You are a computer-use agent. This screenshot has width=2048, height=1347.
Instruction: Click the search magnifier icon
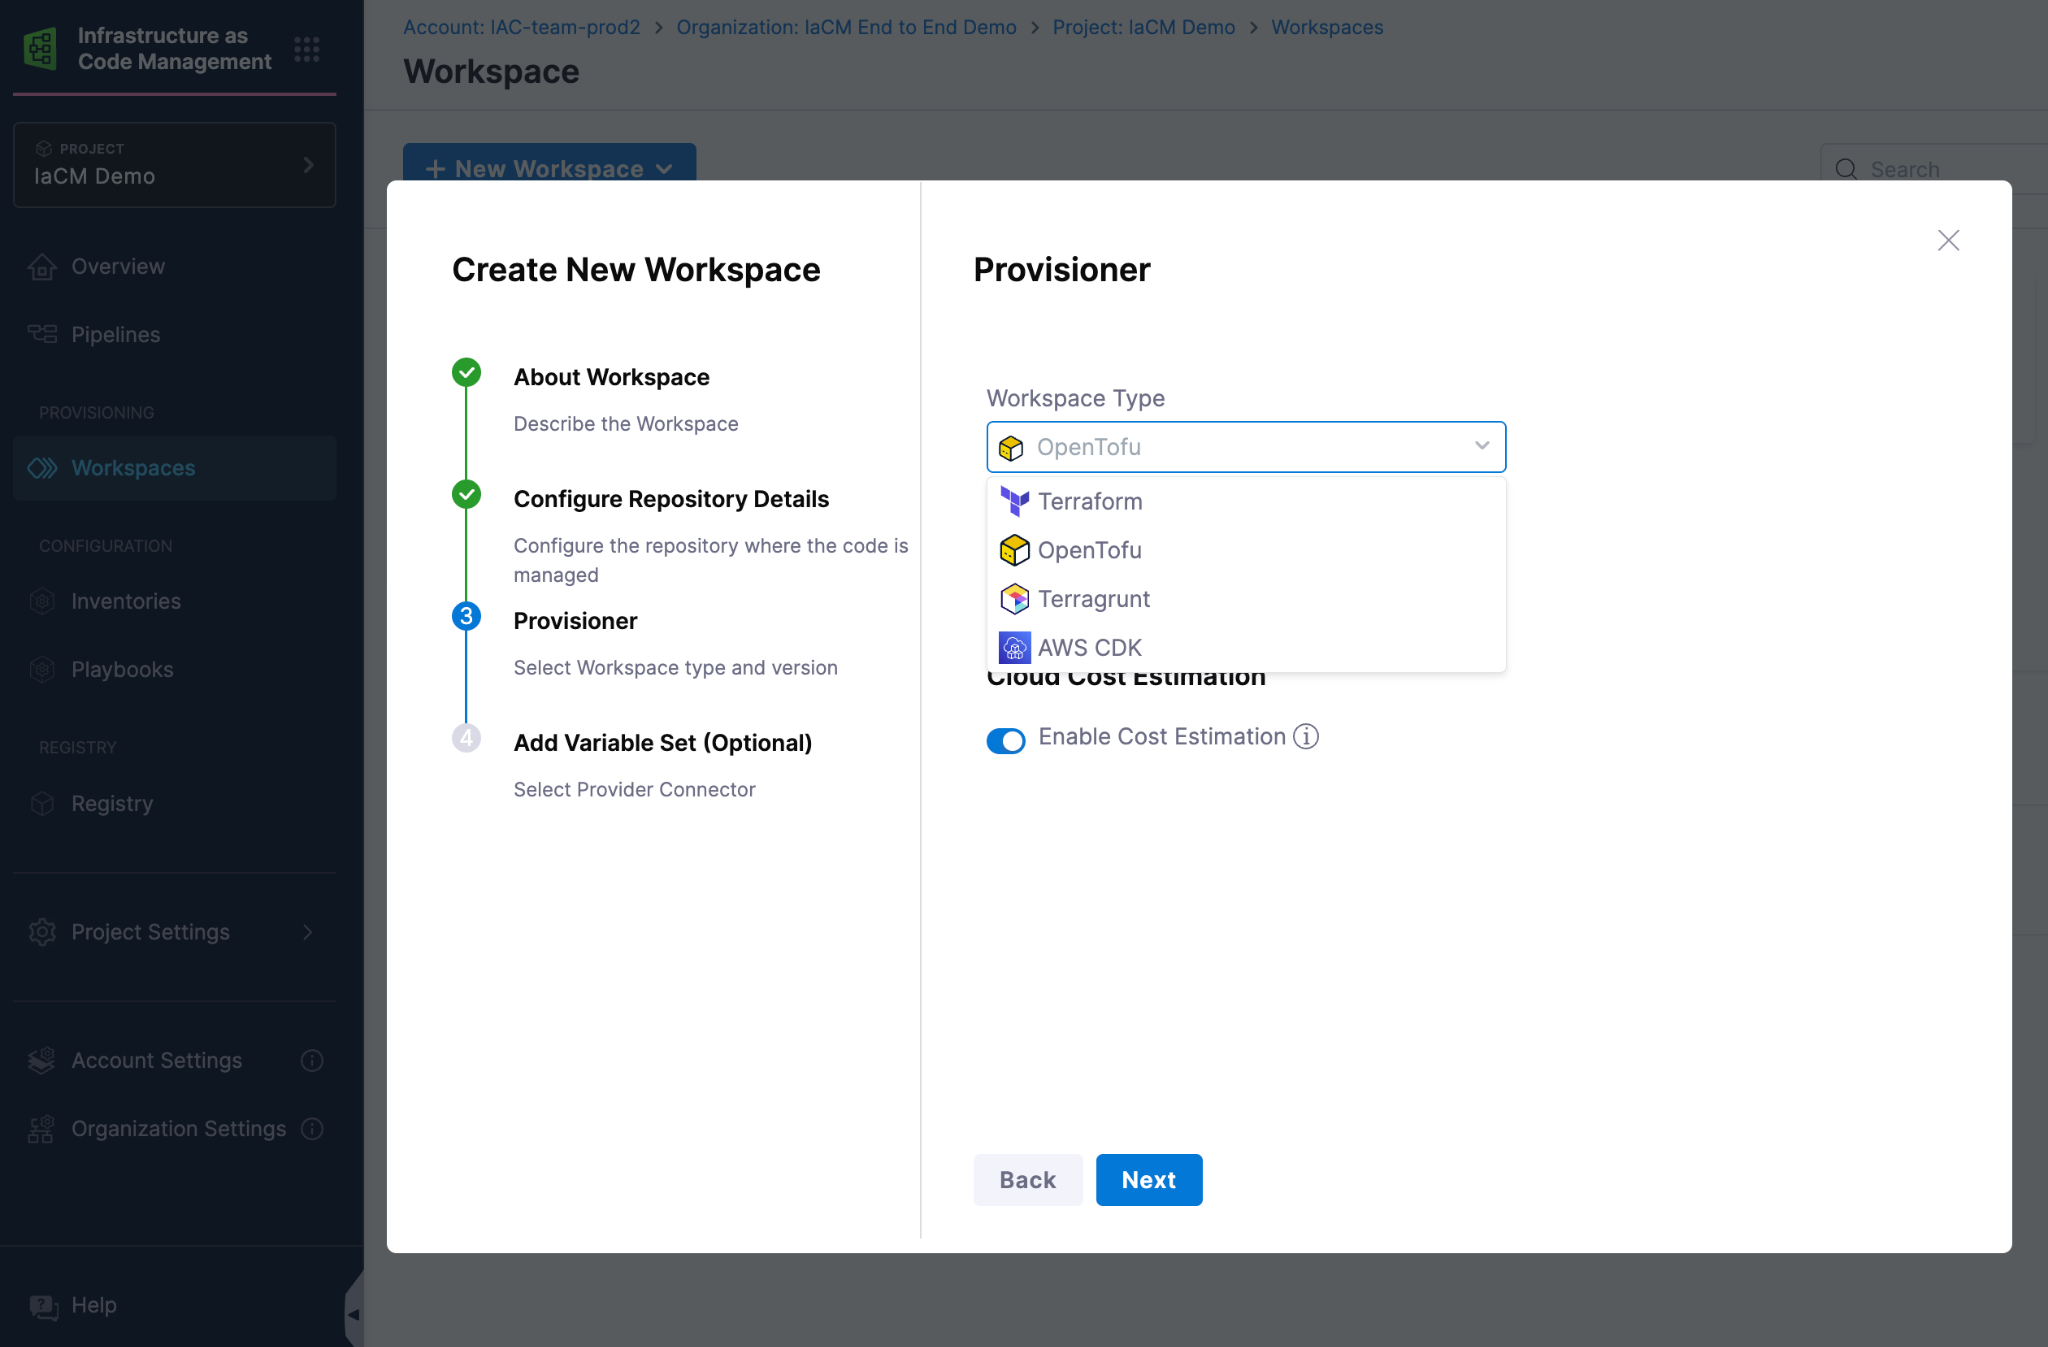1846,169
